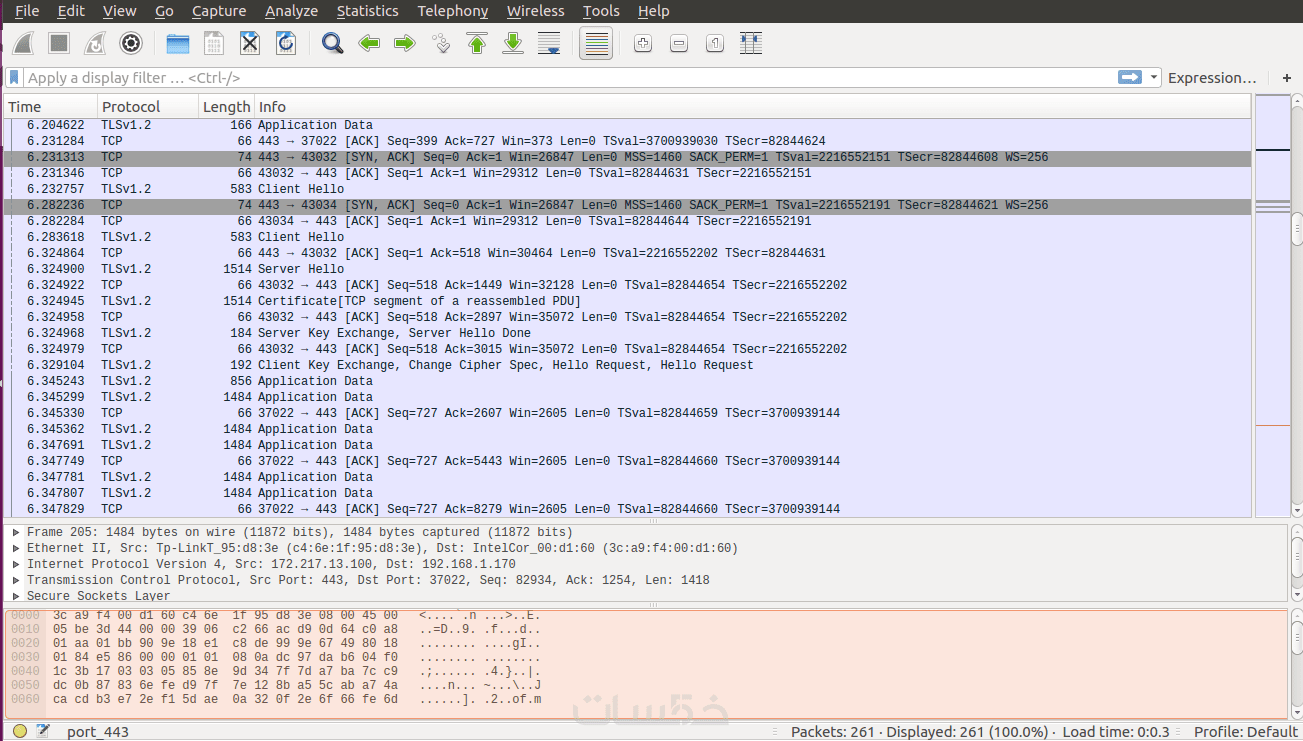Zoom in main window text
This screenshot has width=1303, height=741.
tap(643, 43)
